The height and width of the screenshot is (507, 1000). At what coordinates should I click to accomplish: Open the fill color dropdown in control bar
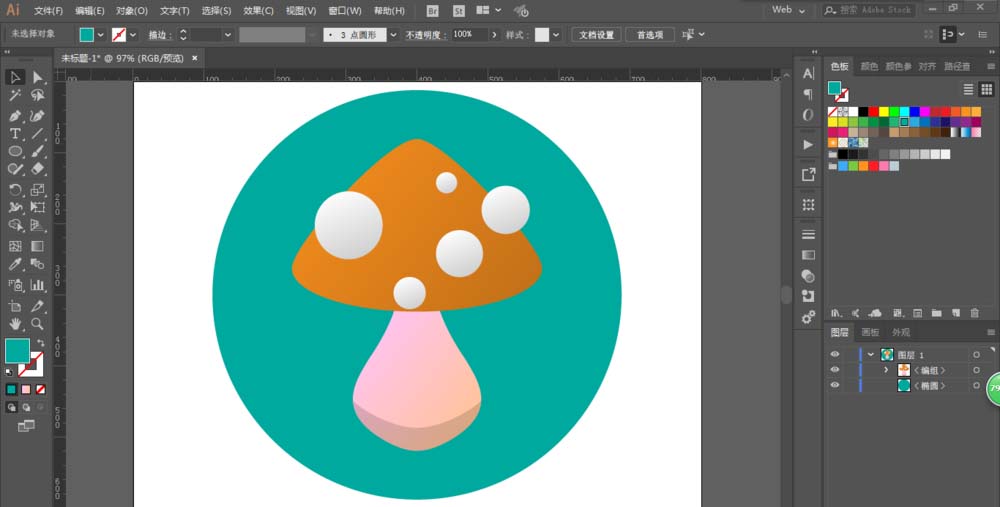[100, 34]
